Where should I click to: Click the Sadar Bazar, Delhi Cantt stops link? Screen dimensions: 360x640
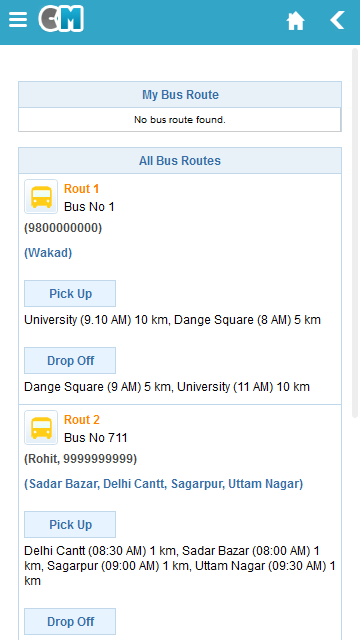pos(164,484)
